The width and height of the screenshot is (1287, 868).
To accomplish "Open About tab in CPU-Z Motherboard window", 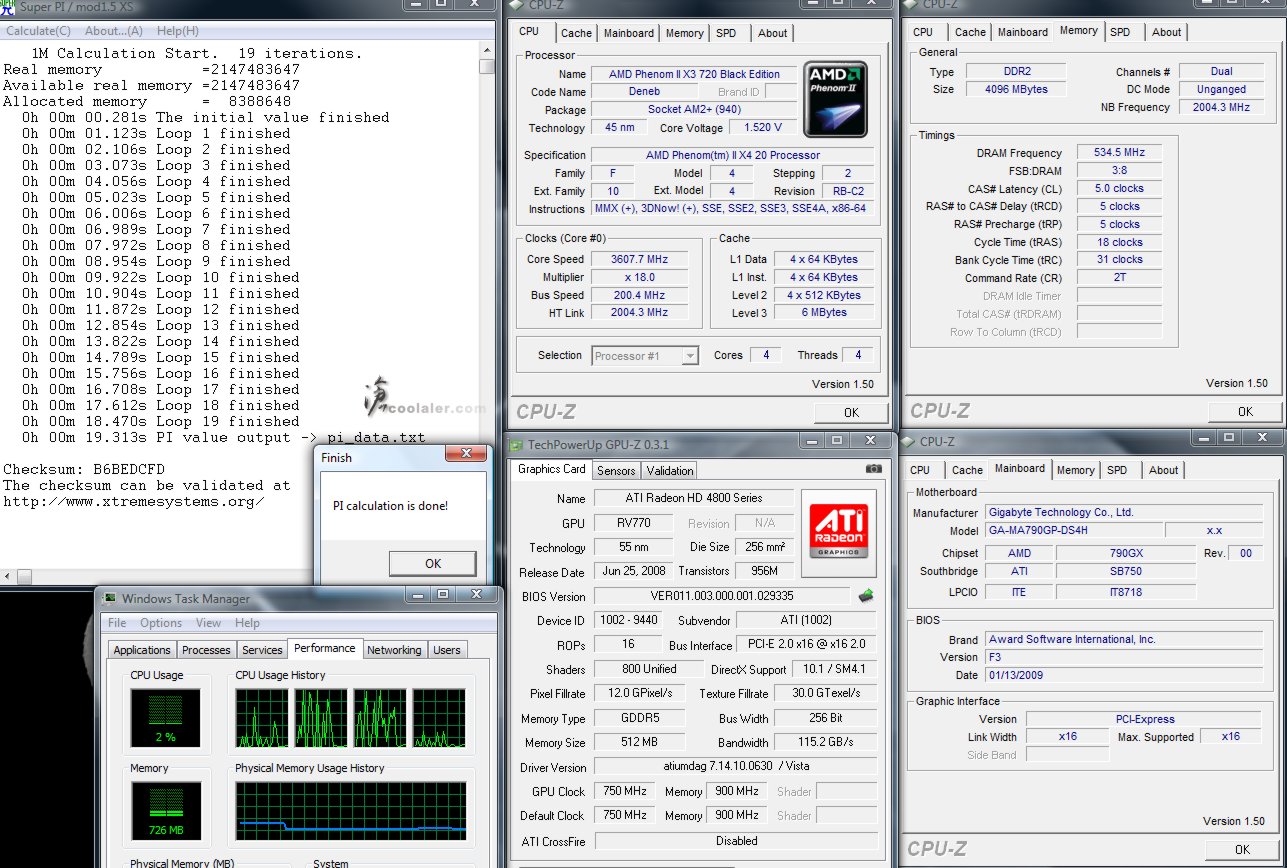I will click(1163, 470).
